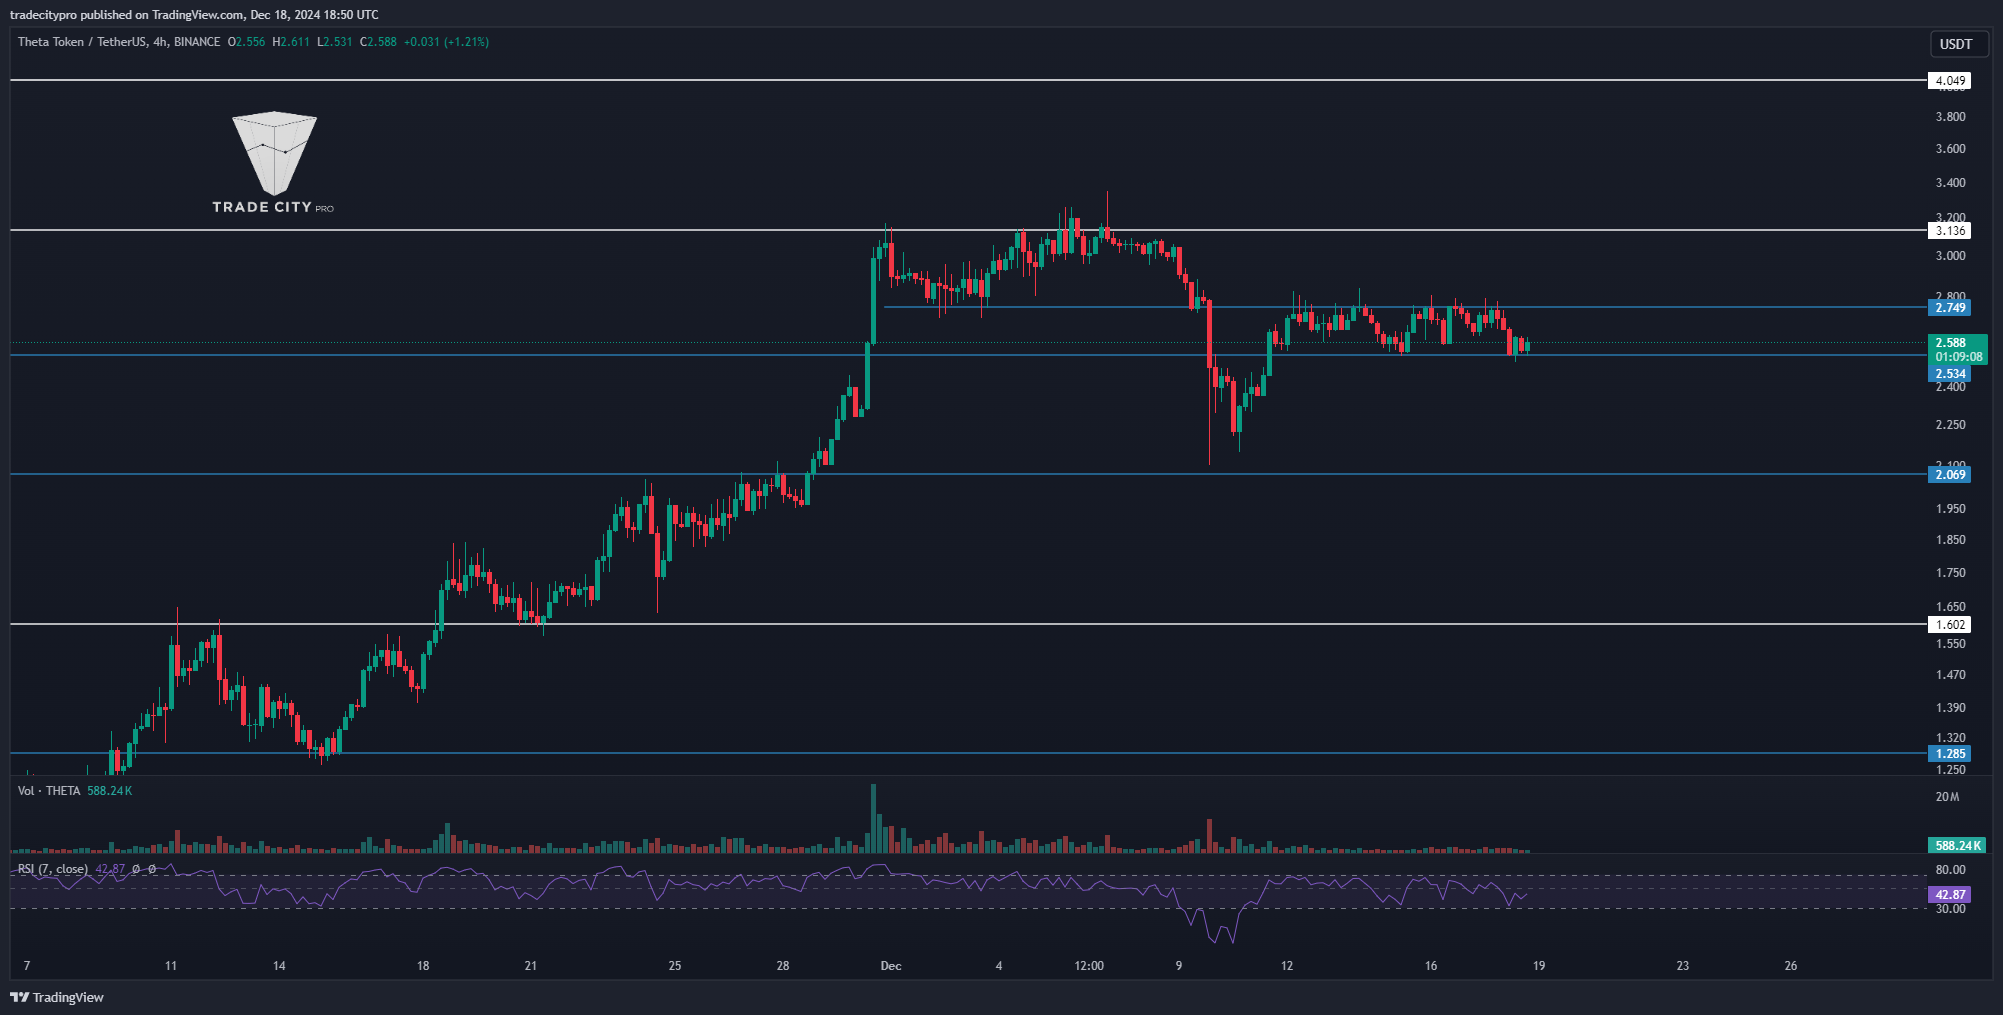This screenshot has width=2003, height=1015.
Task: Click the 14 date label on time axis
Action: click(x=279, y=966)
